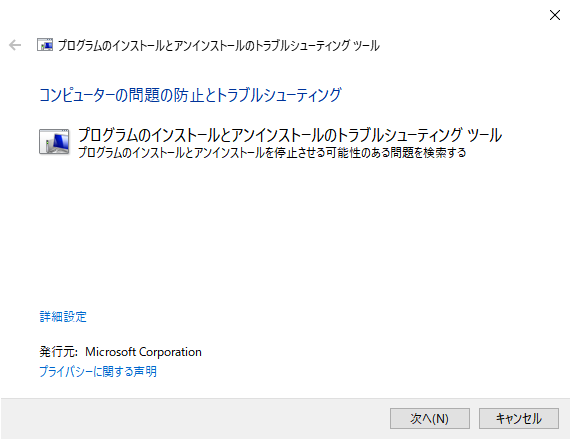This screenshot has height=440, width=571.
Task: Click the blue コンピューターの問題の防止 heading
Action: (x=190, y=95)
